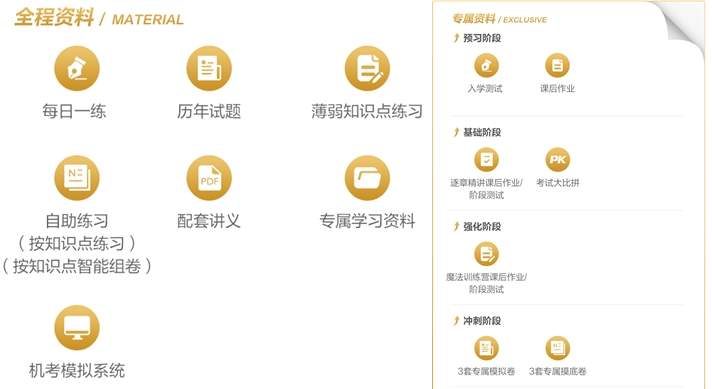
Task: Click the 3套专属模拟卷 caption
Action: click(486, 371)
